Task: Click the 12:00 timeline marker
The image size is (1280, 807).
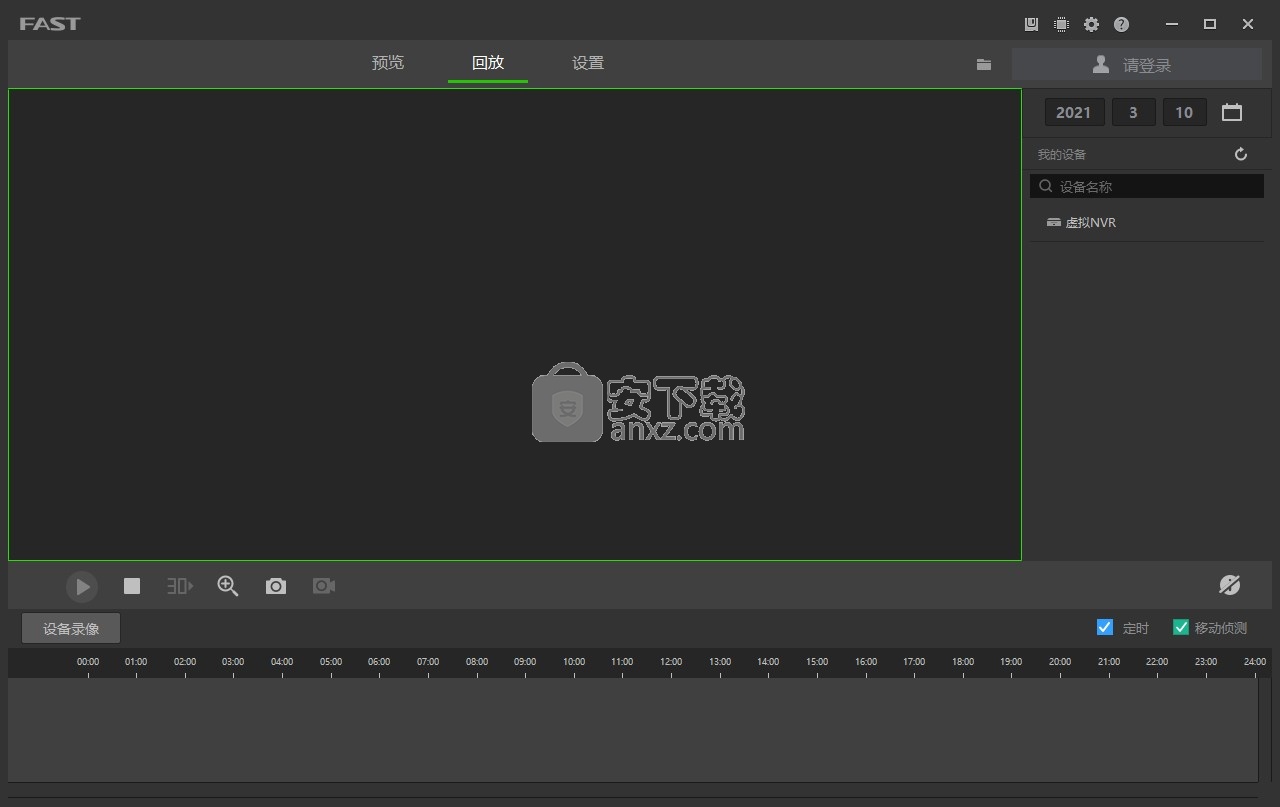Action: (671, 662)
